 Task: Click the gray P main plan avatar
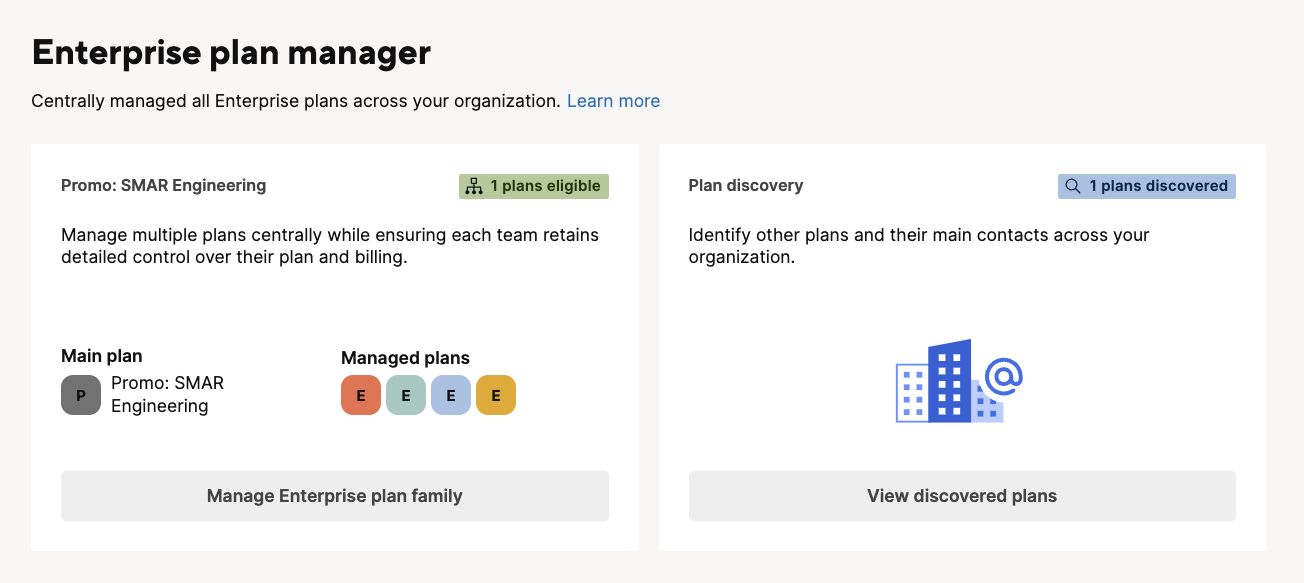pyautogui.click(x=81, y=395)
